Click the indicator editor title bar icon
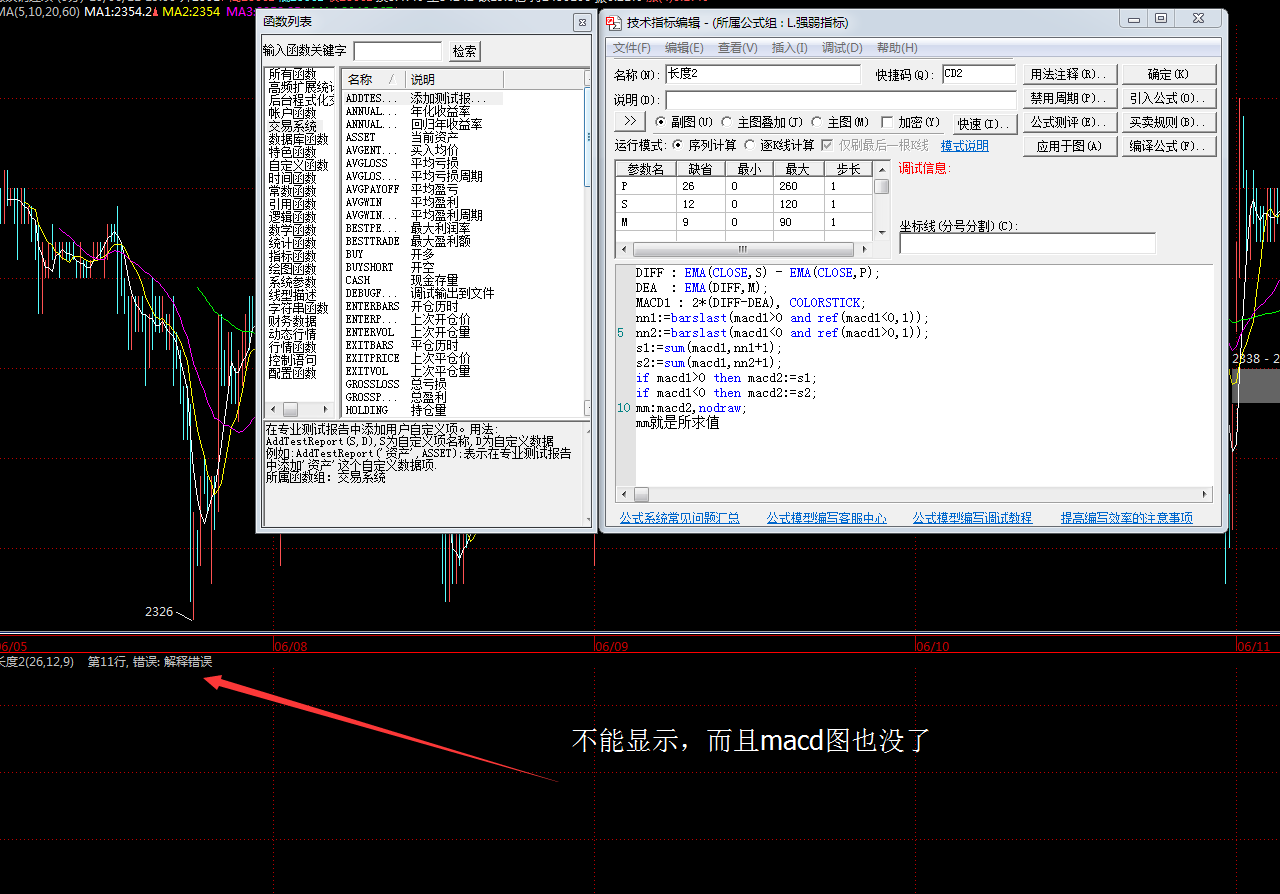This screenshot has width=1280, height=894. 614,22
